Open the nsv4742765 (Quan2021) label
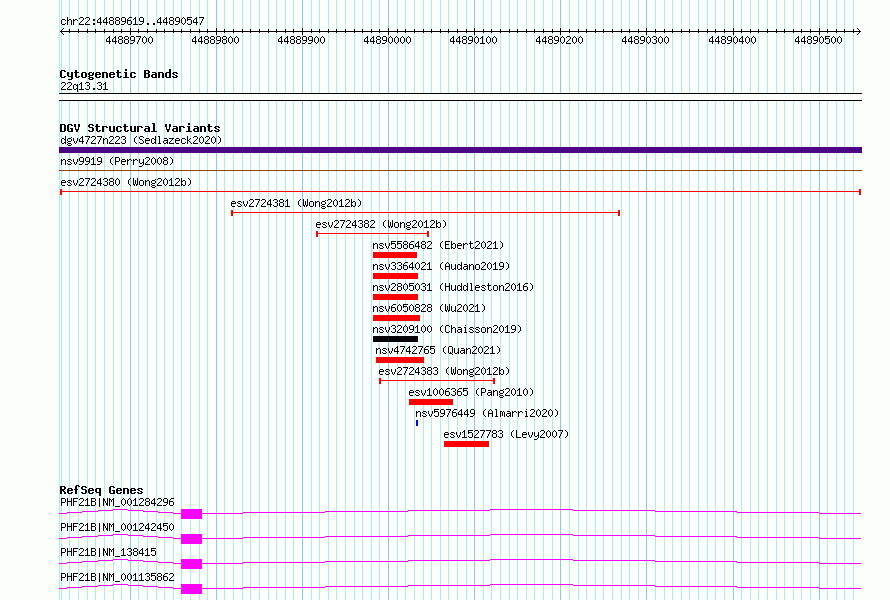 [438, 350]
